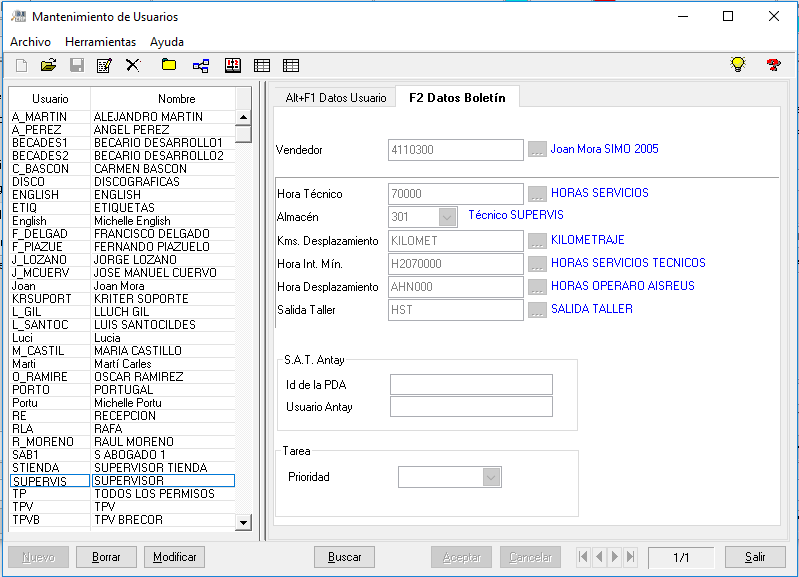Switch to Alt+F1 Datos Usuario tab
Viewport: 799px width, 577px height.
[x=336, y=98]
